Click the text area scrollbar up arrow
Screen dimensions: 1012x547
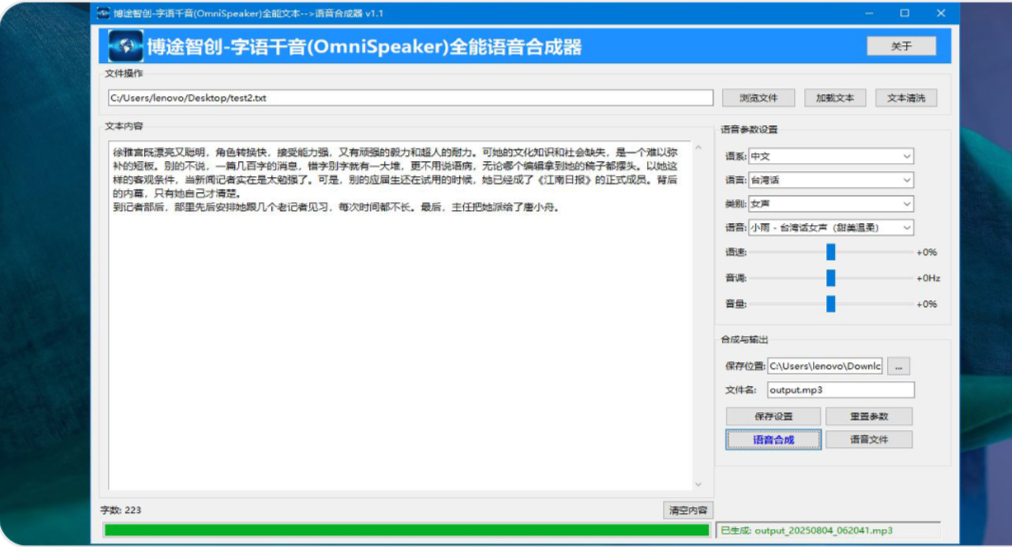click(x=698, y=148)
